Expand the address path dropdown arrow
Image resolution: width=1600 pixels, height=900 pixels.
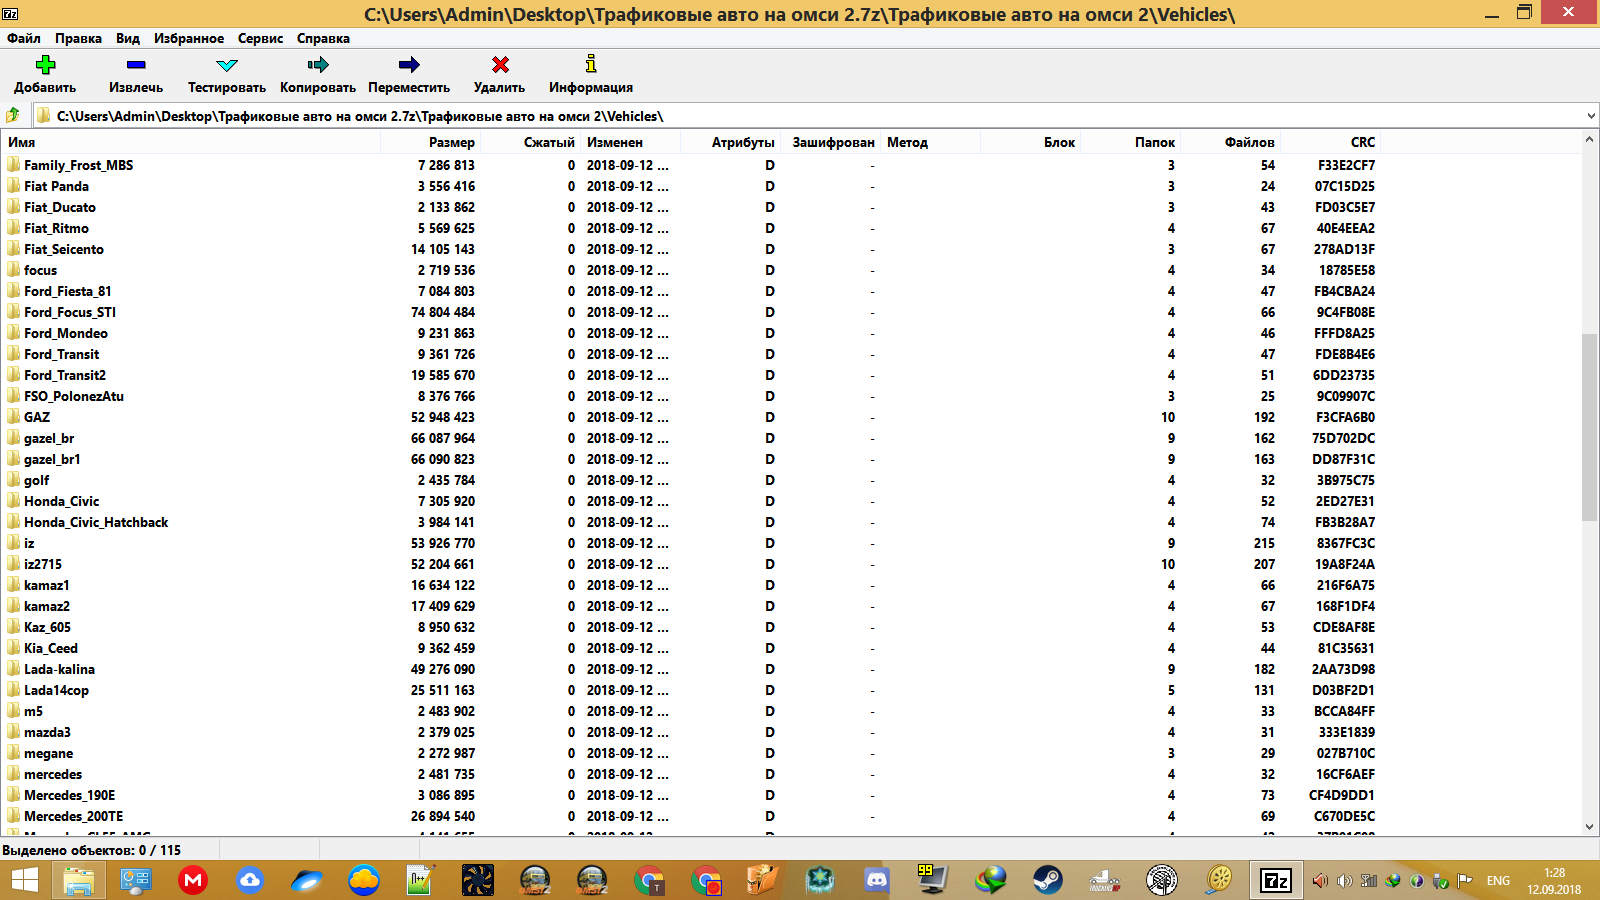[x=1590, y=116]
